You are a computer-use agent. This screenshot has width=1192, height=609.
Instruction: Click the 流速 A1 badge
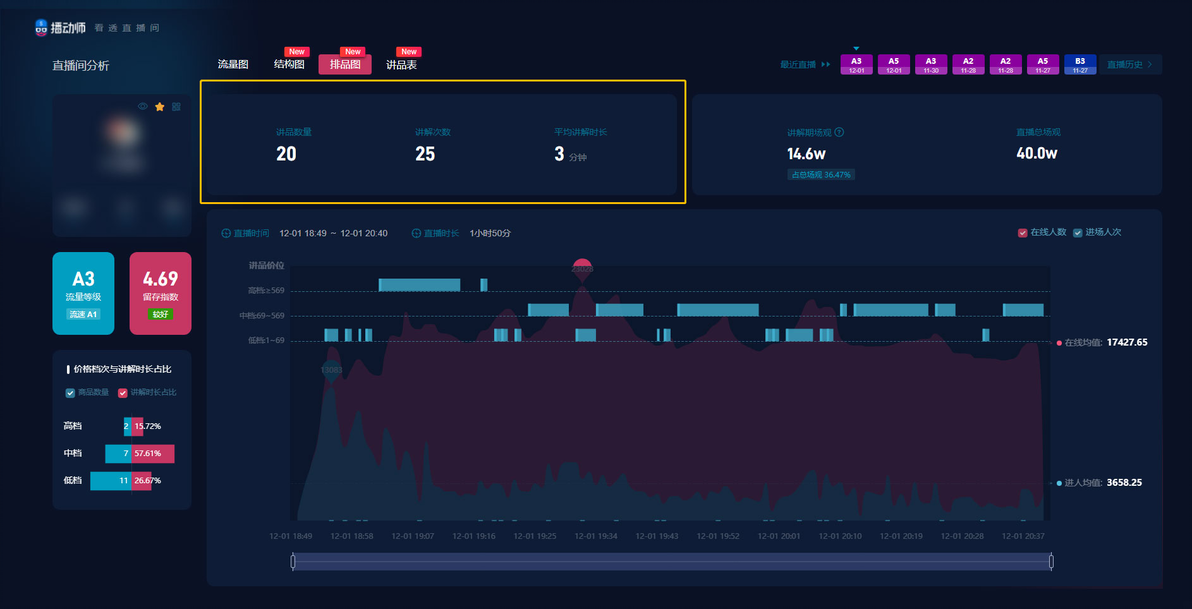pyautogui.click(x=84, y=314)
